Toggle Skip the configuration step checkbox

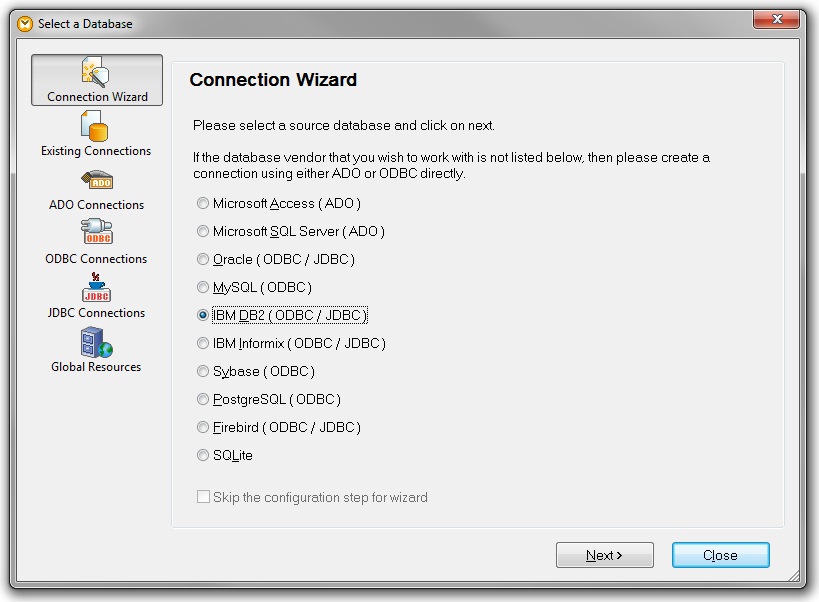204,497
